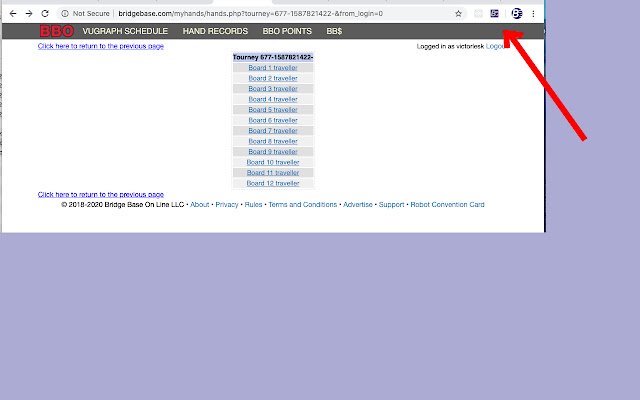Open the Support footer link
Viewport: 640px width, 400px height.
[x=391, y=204]
